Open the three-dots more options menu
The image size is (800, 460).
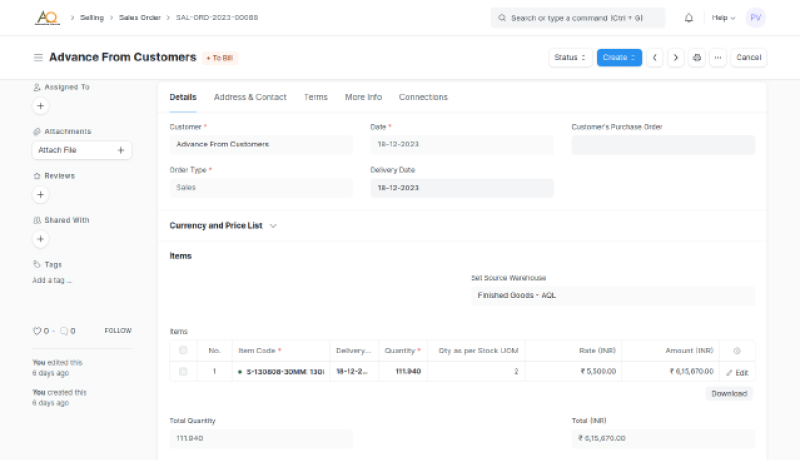click(717, 58)
